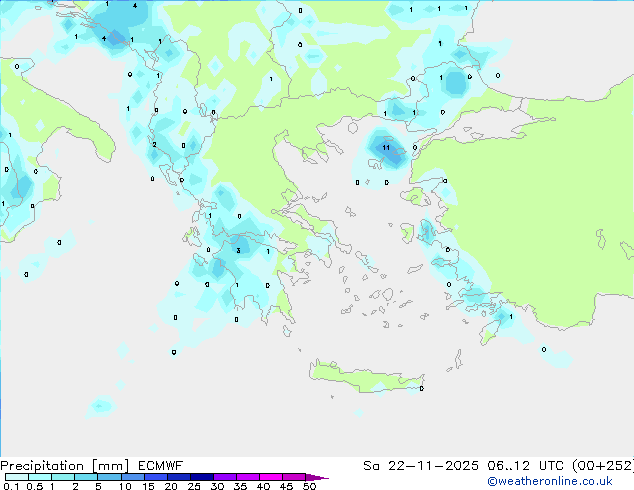
Task: Click the '40' legend scale label
Action: [263, 486]
